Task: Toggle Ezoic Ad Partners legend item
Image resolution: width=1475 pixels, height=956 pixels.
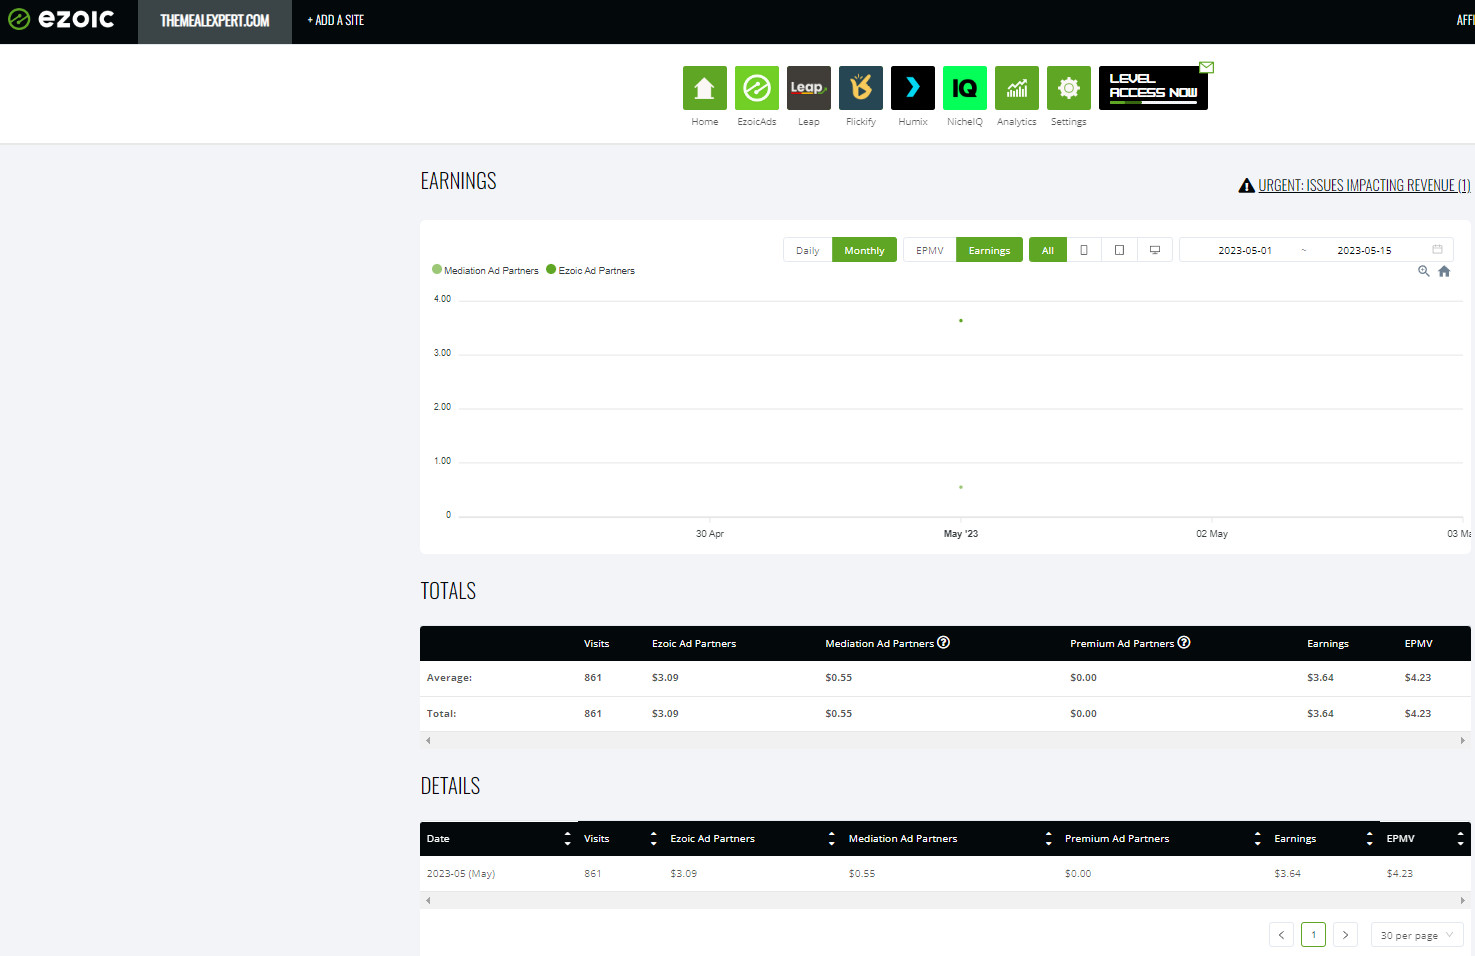Action: [590, 270]
